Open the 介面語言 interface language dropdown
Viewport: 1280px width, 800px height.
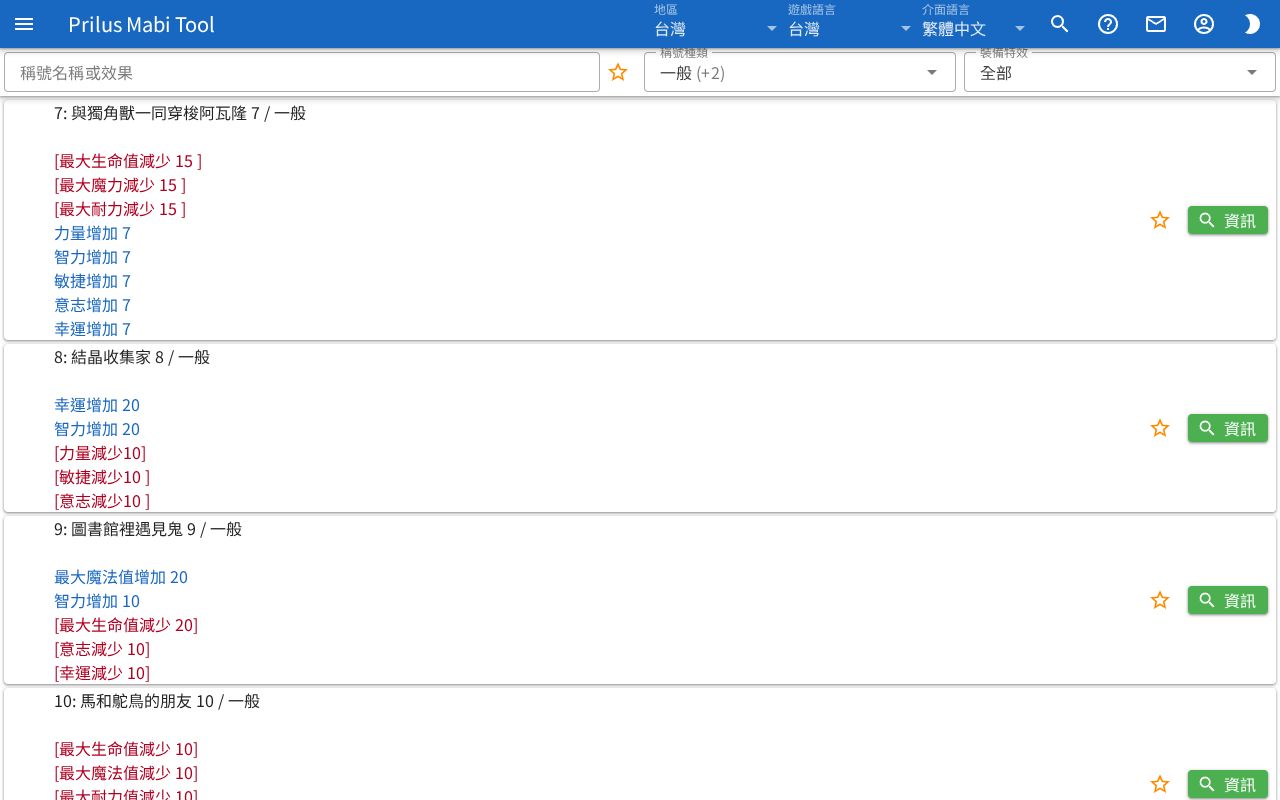pos(974,24)
